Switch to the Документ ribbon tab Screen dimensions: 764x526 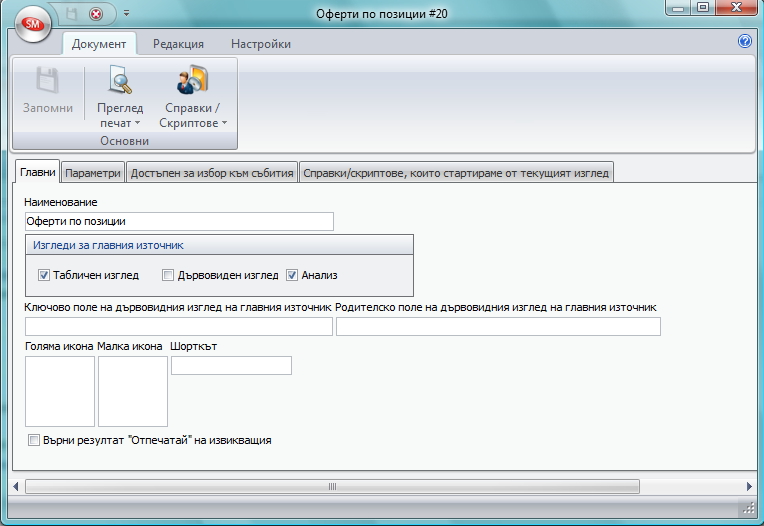click(x=99, y=44)
